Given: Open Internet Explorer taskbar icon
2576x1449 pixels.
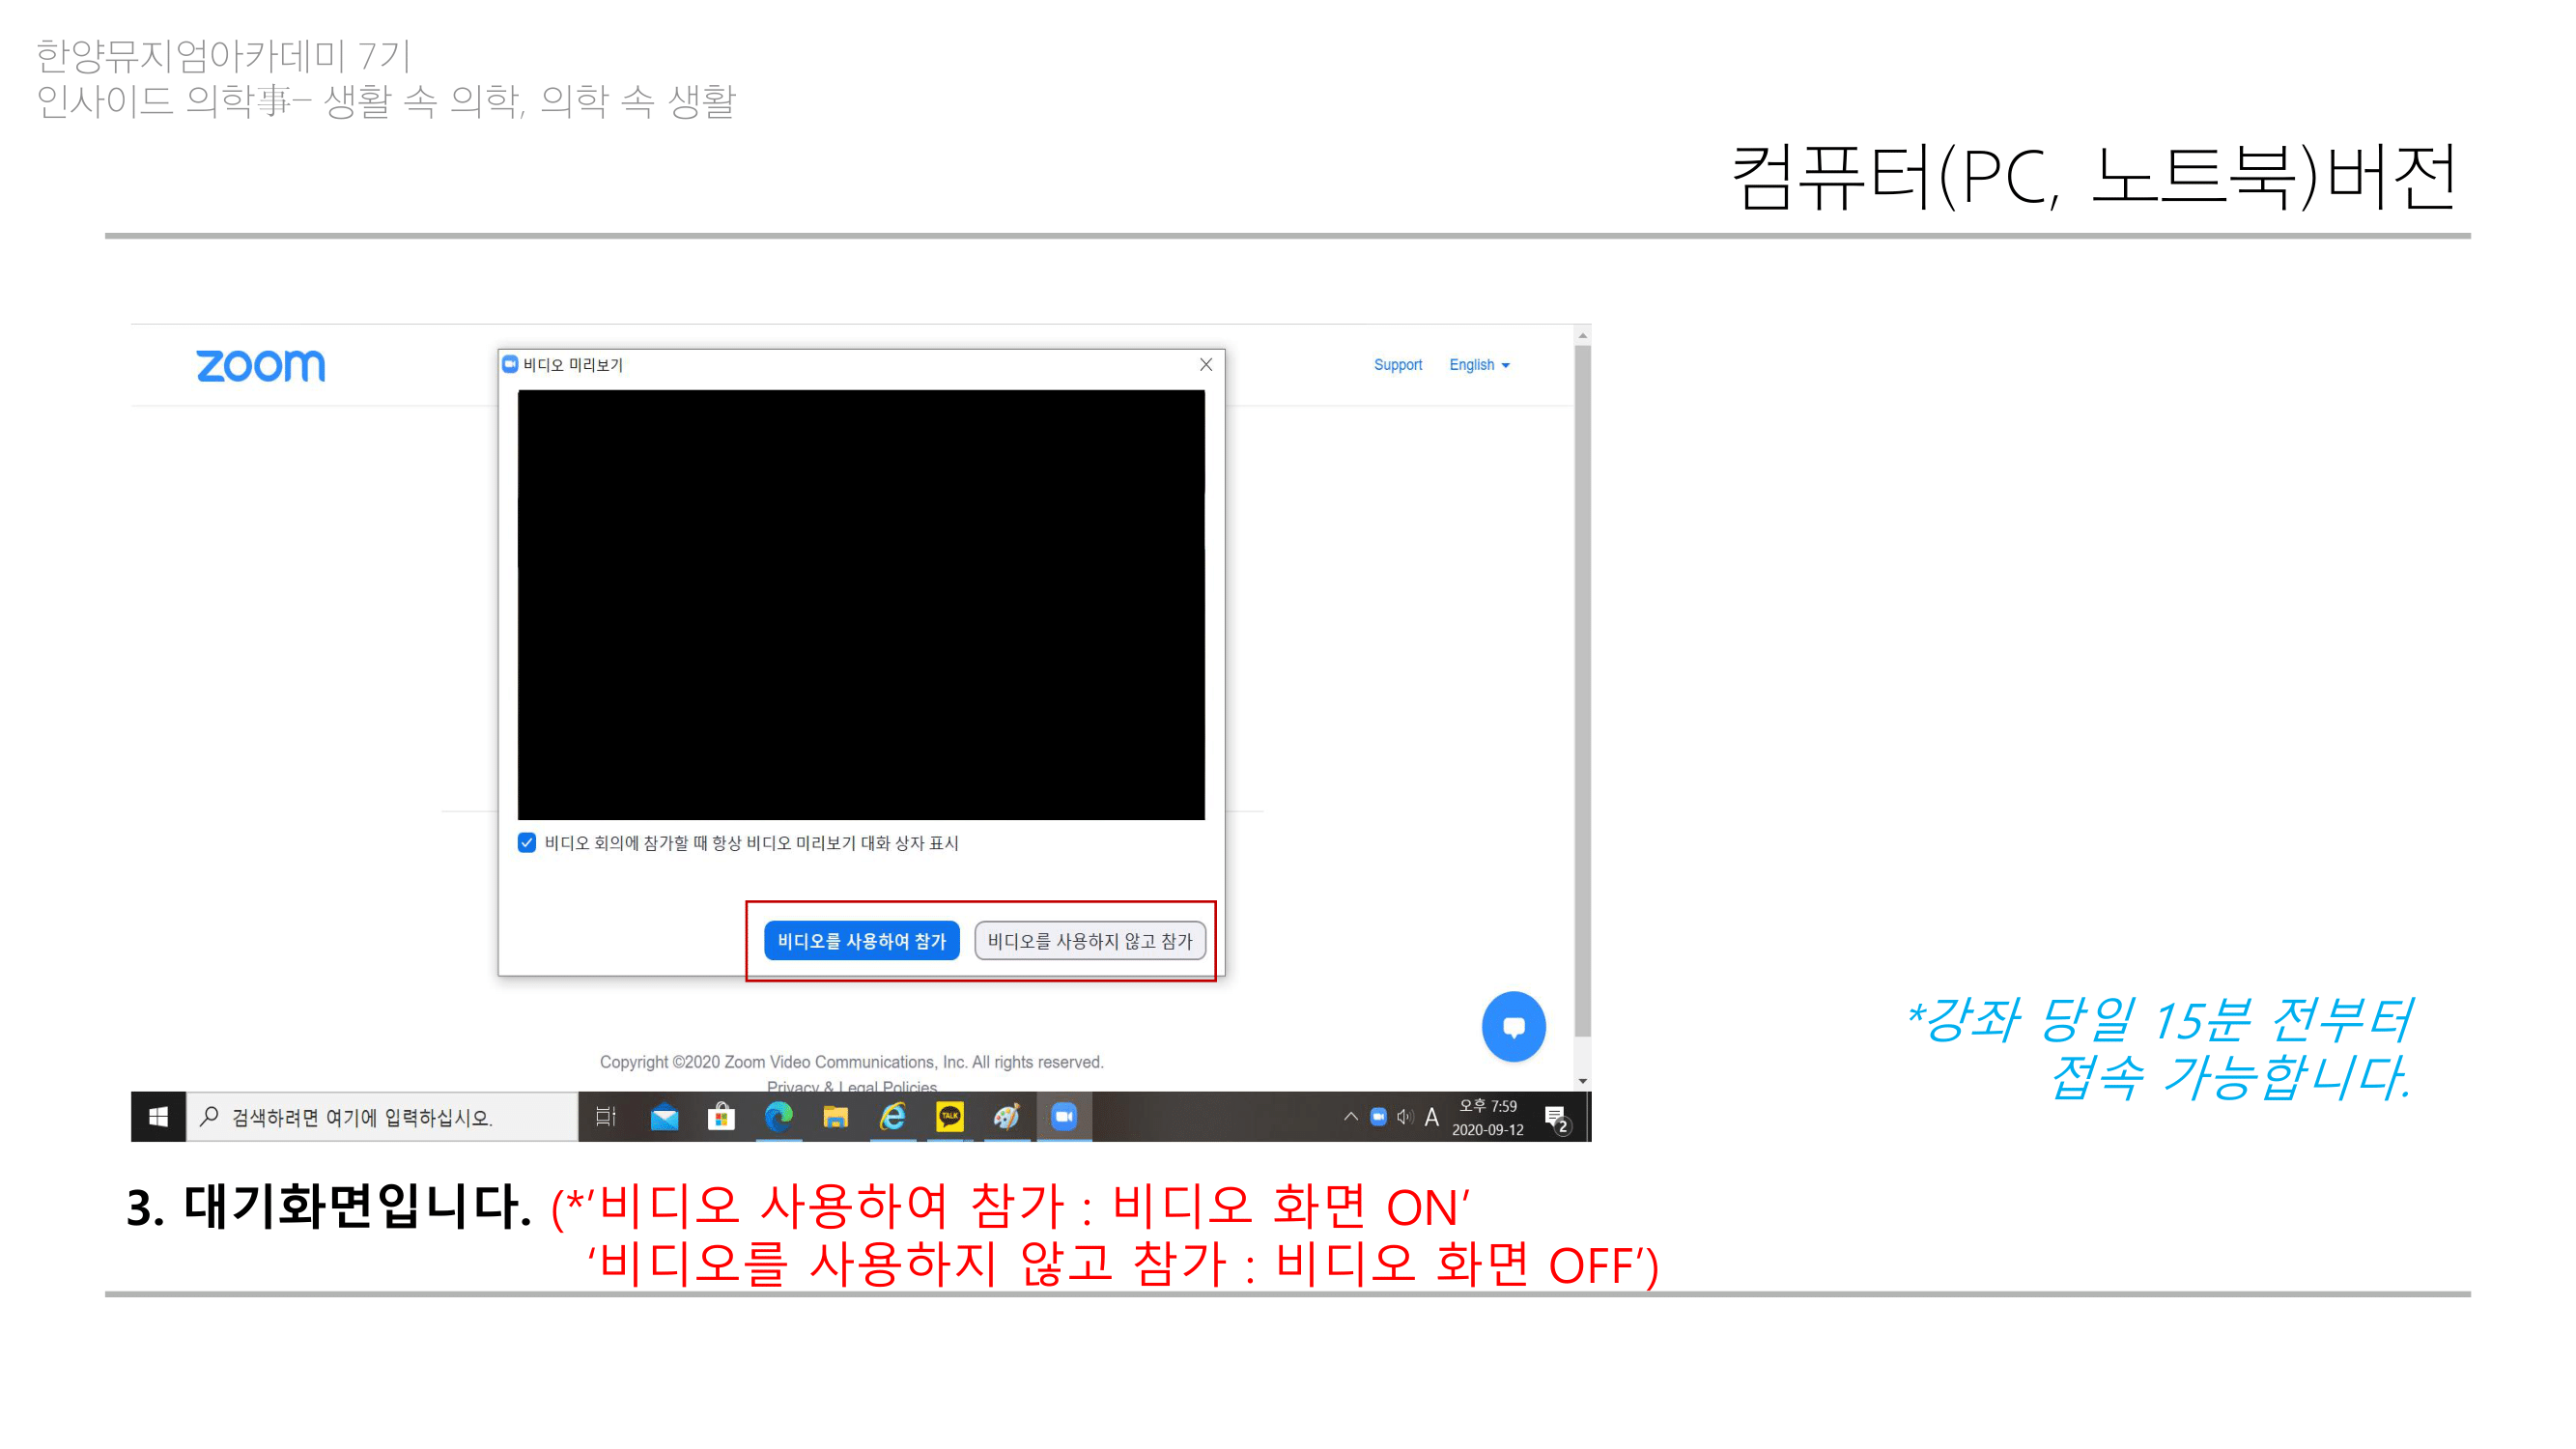Looking at the screenshot, I should point(892,1117).
